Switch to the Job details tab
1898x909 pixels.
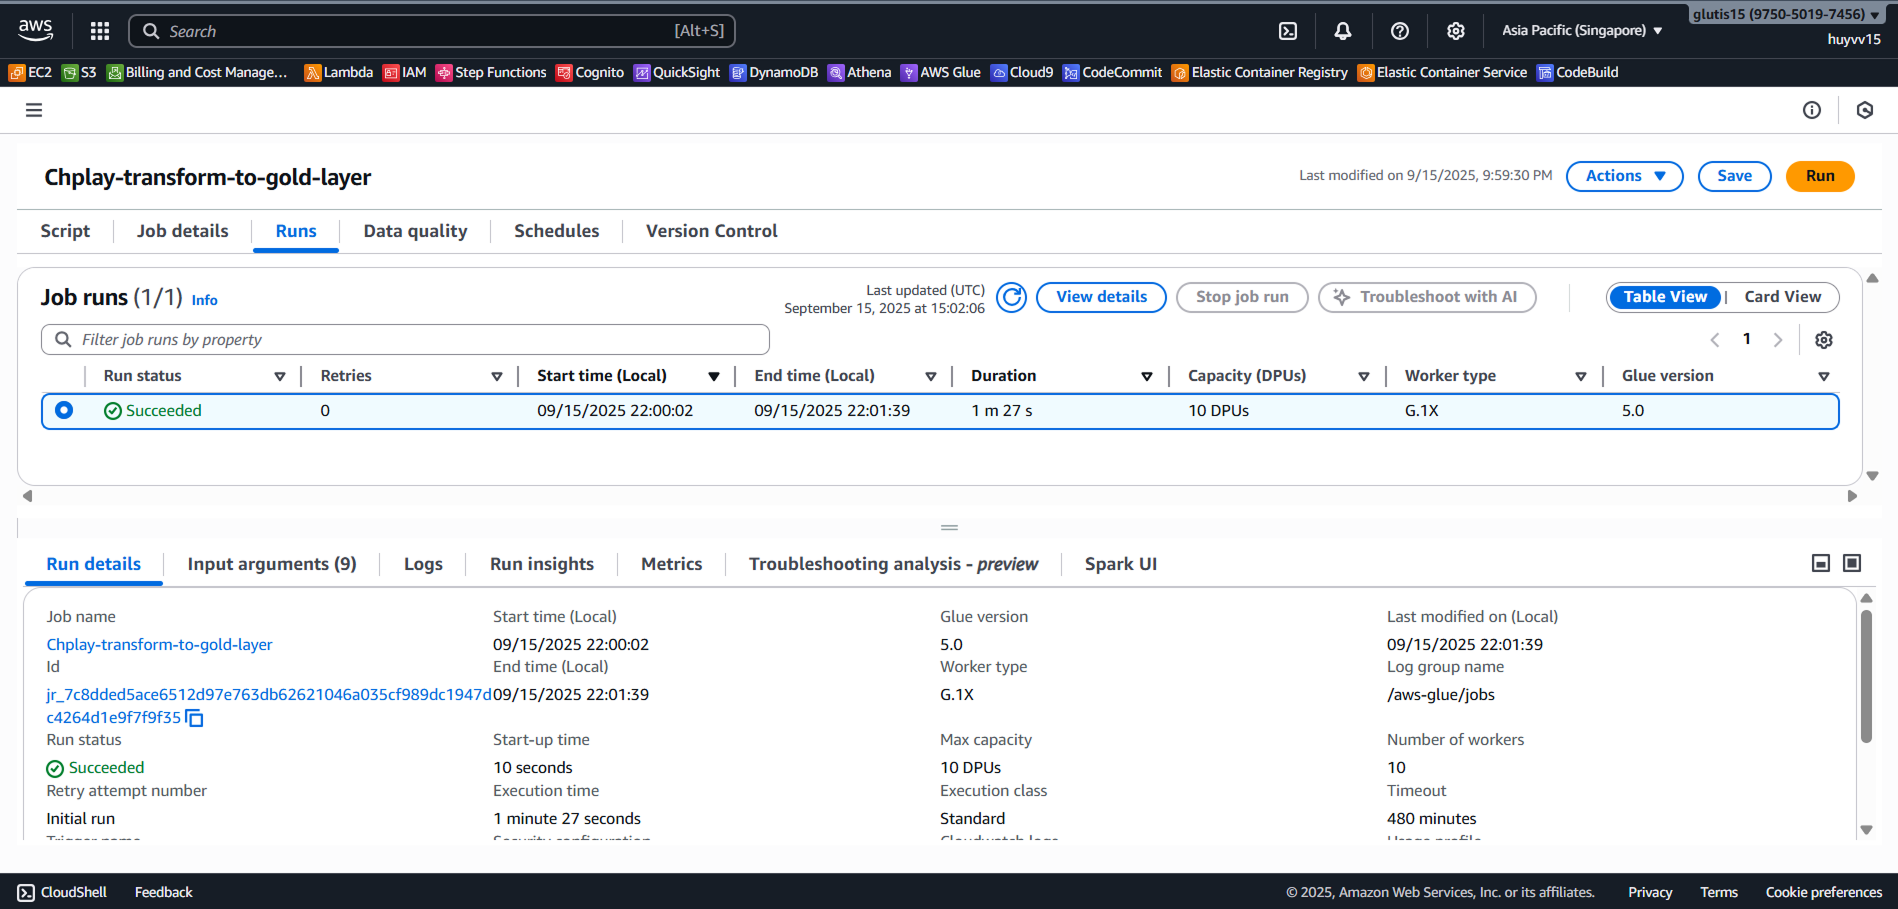(x=182, y=231)
